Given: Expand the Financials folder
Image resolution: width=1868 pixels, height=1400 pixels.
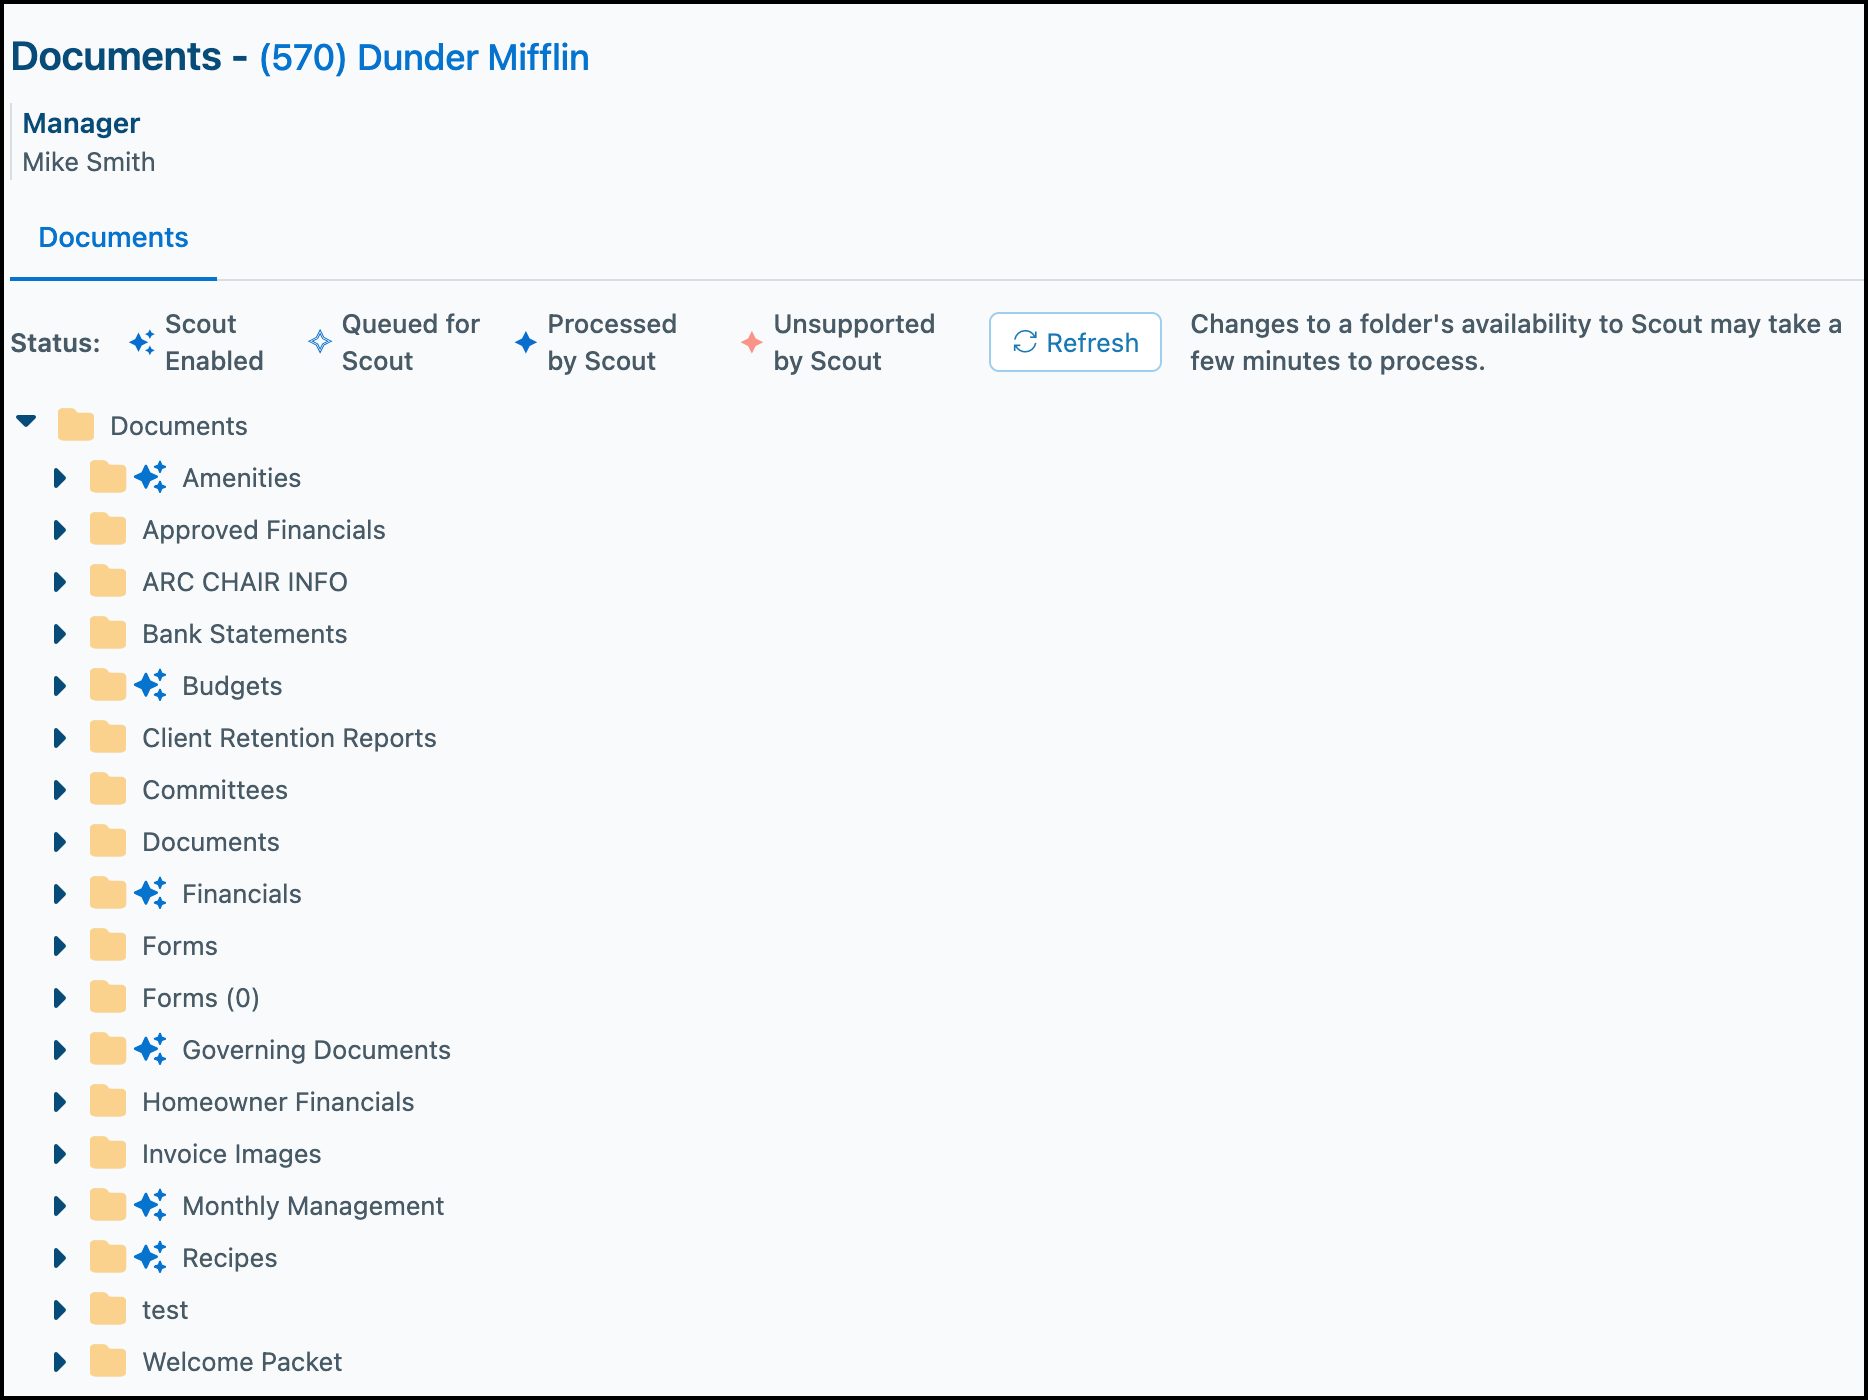Looking at the screenshot, I should (x=60, y=894).
